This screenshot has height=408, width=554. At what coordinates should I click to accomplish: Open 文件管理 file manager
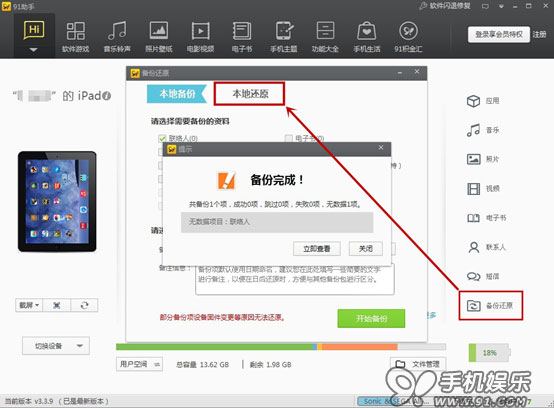tap(418, 364)
